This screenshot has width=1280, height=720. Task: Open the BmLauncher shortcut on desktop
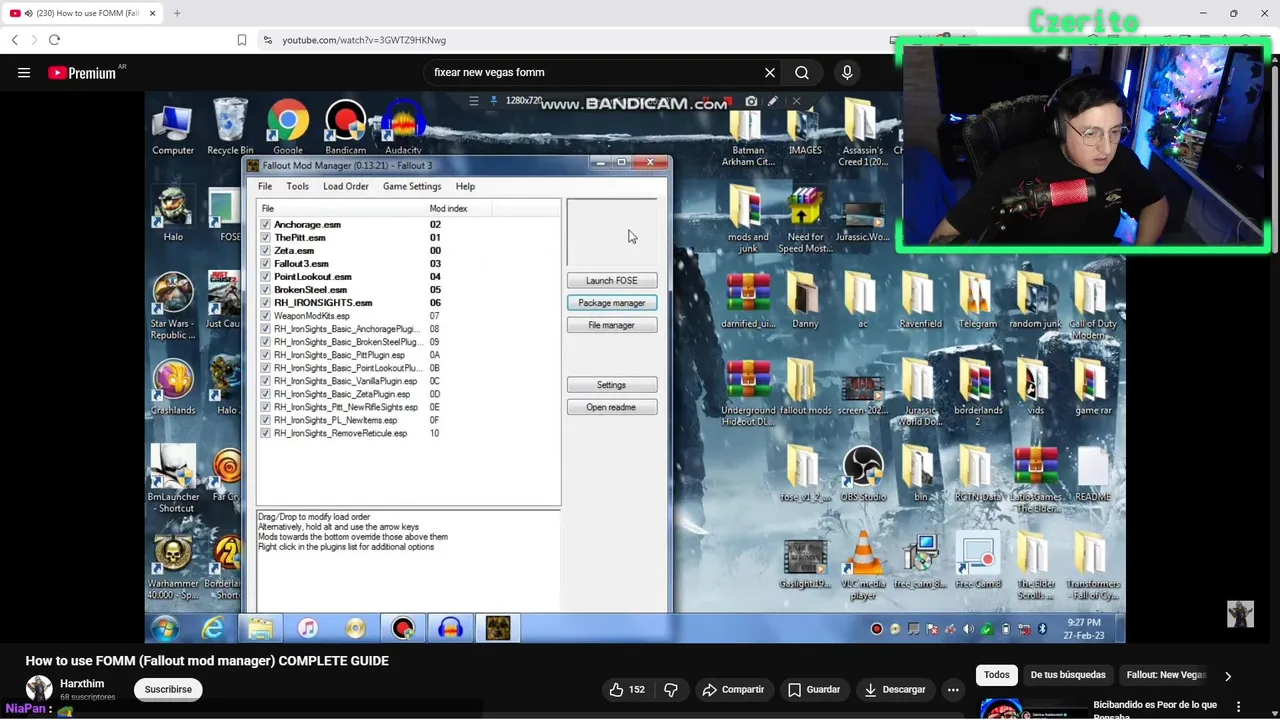172,479
